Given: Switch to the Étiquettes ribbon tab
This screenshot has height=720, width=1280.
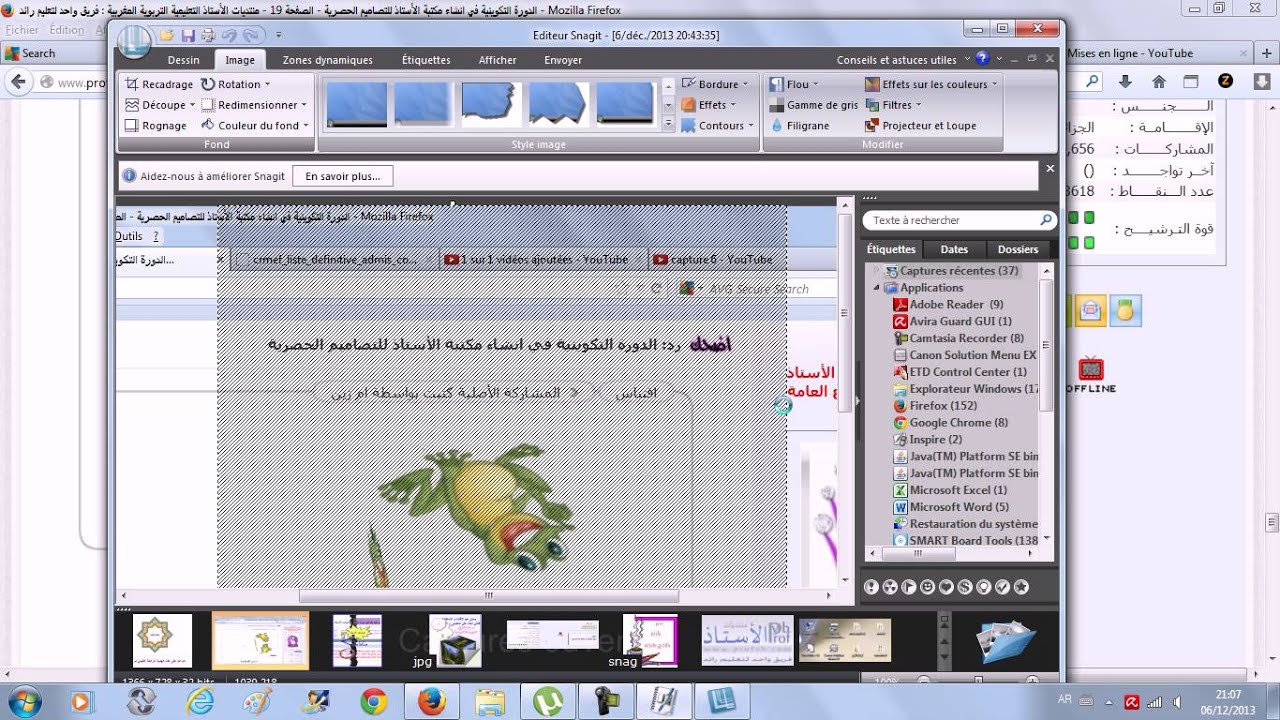Looking at the screenshot, I should tap(426, 60).
